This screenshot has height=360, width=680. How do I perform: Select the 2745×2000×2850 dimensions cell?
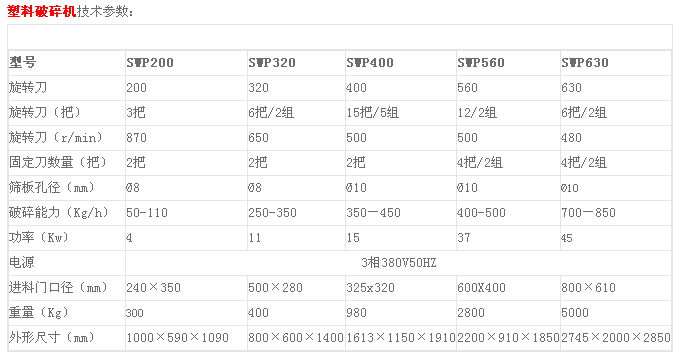[616, 338]
